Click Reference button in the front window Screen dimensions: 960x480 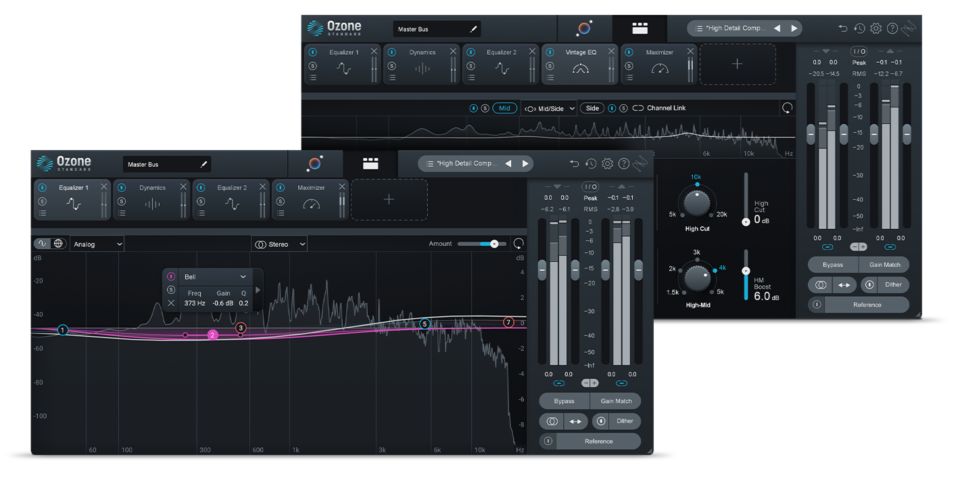pyautogui.click(x=598, y=441)
